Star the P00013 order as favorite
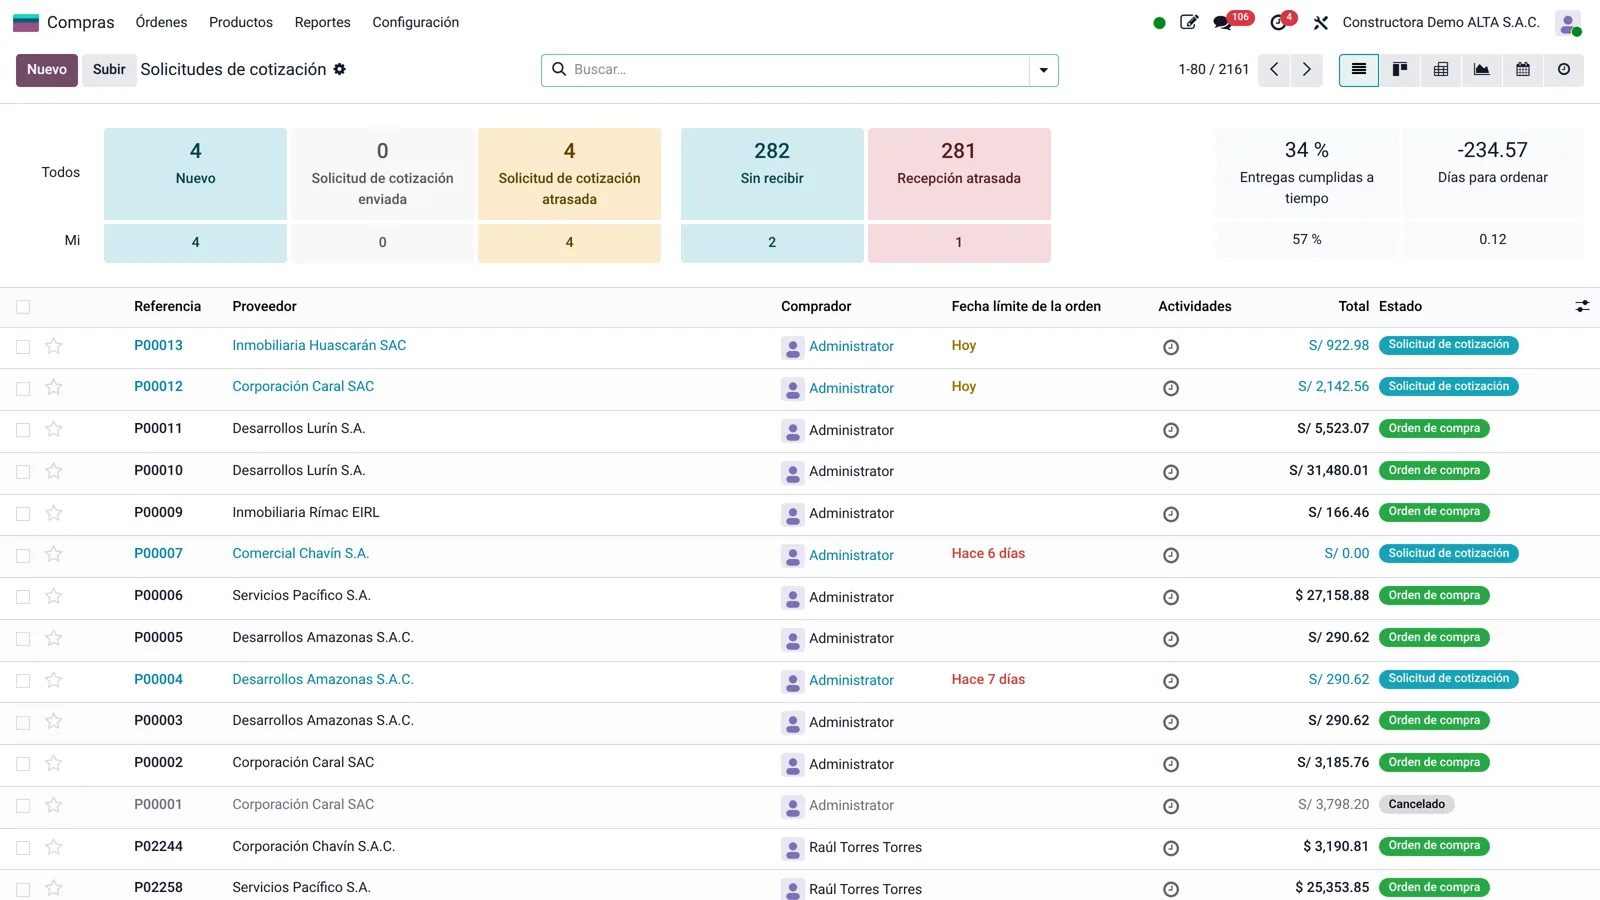The width and height of the screenshot is (1600, 900). (x=54, y=346)
